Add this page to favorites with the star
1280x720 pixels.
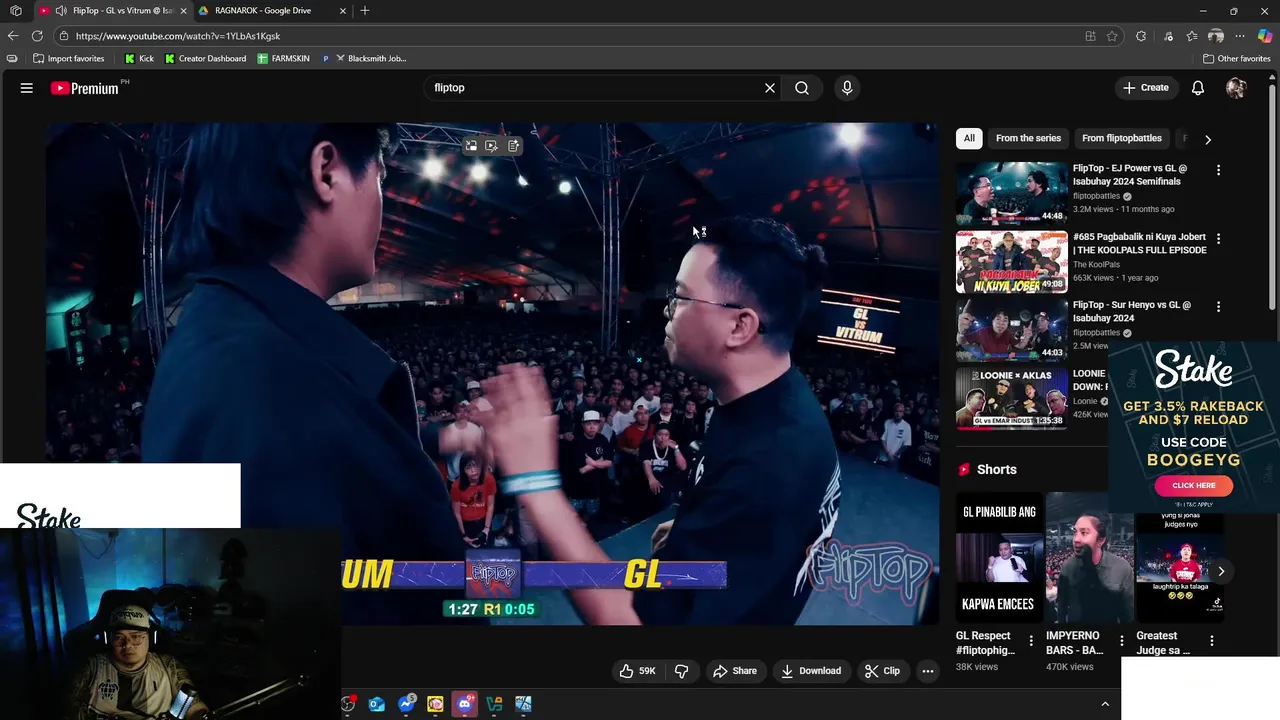coord(1112,36)
